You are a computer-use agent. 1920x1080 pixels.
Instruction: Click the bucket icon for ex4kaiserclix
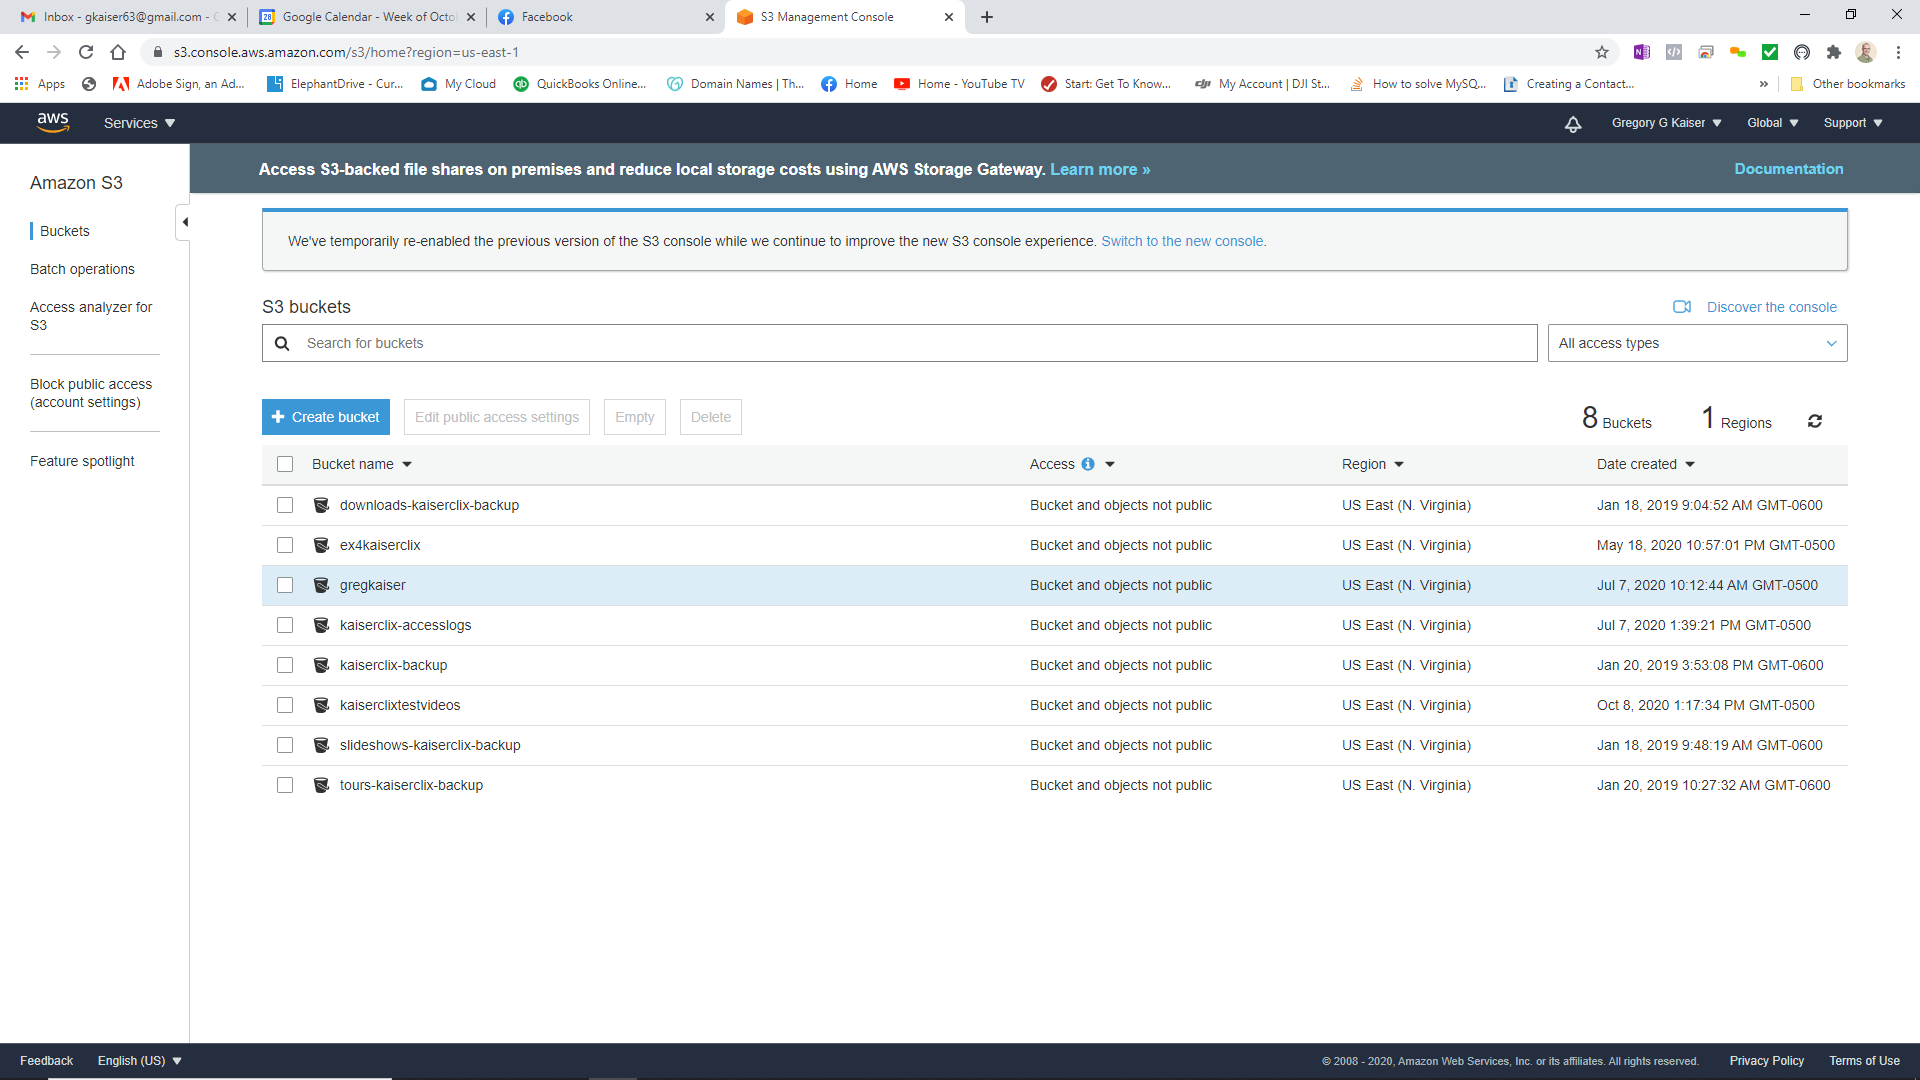[x=321, y=545]
